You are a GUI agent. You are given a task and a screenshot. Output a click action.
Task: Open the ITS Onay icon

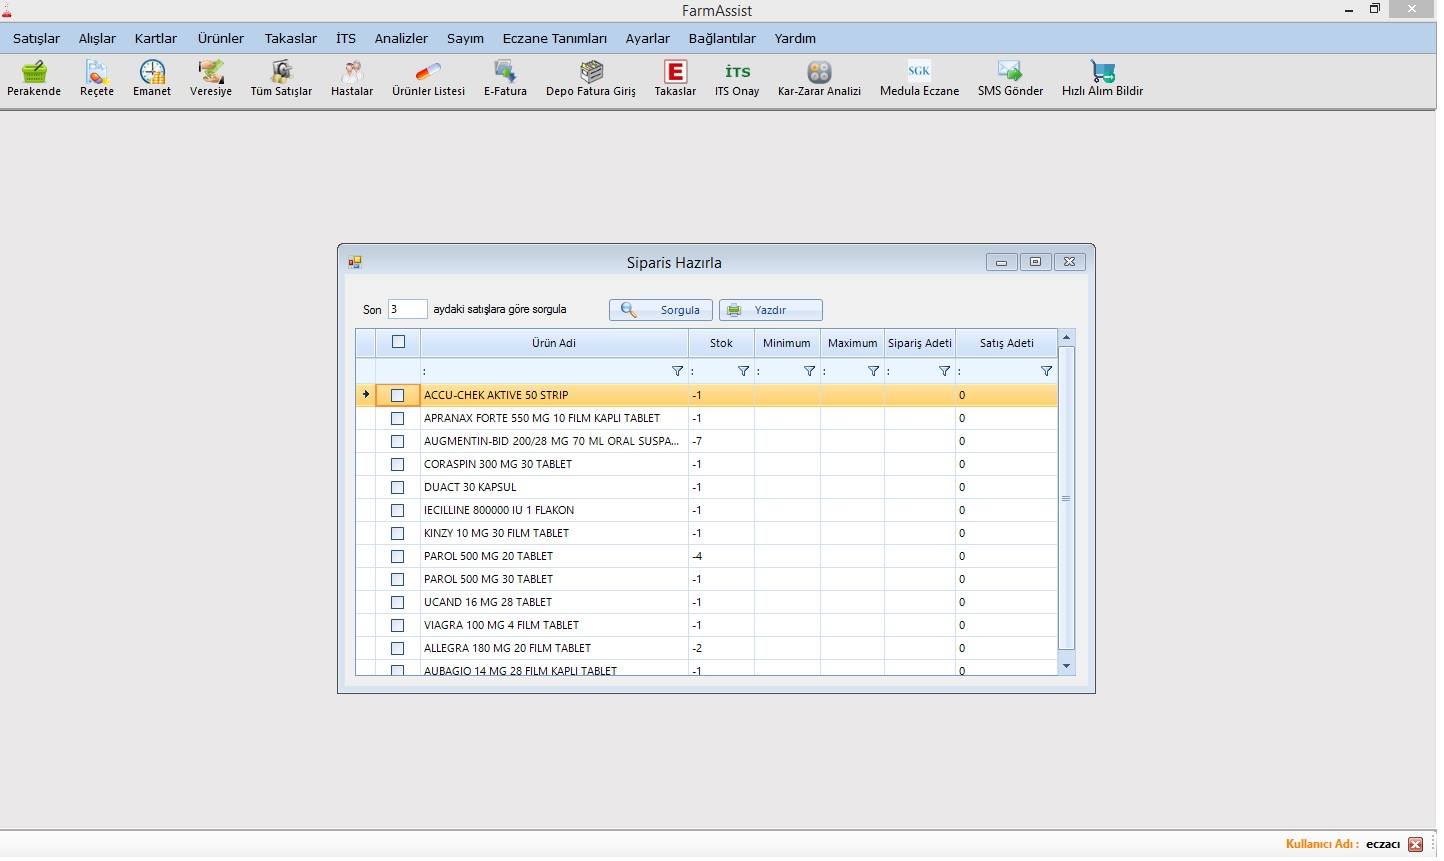(x=737, y=72)
